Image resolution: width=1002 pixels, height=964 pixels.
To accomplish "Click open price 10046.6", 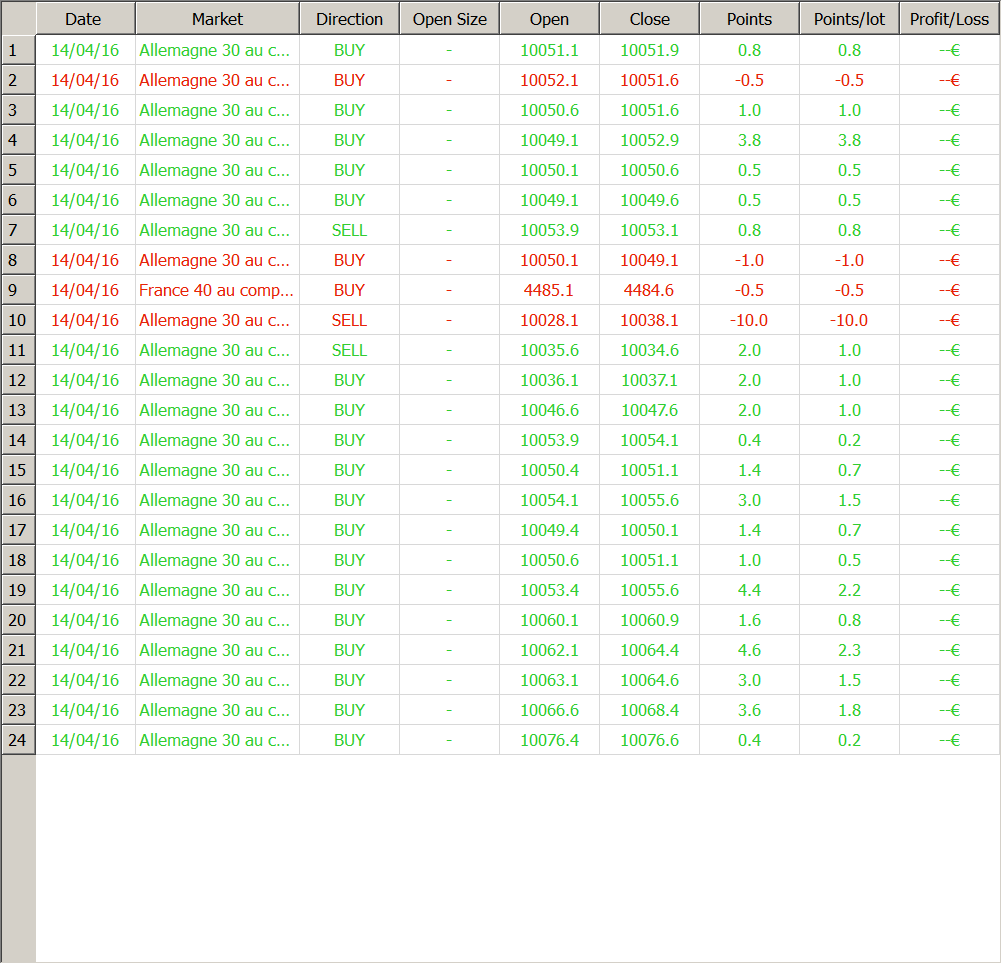I will [550, 410].
